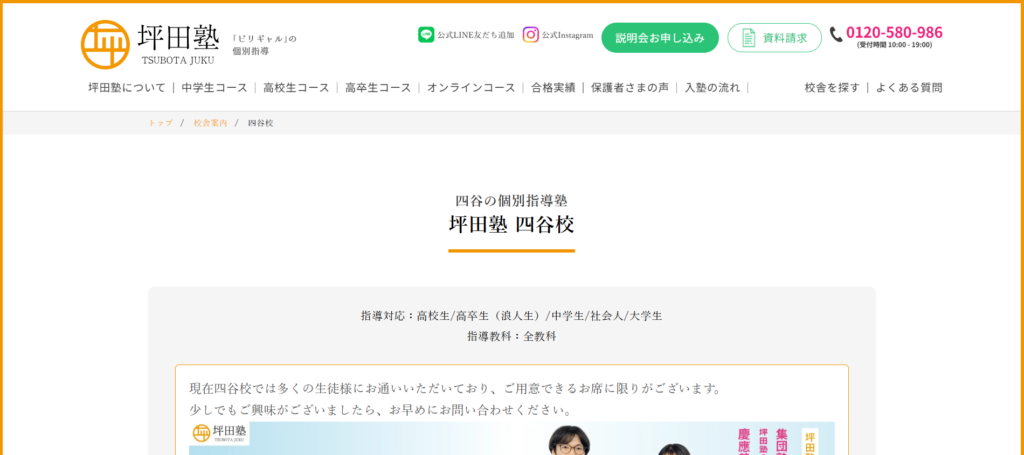Open the official Instagram icon
This screenshot has width=1024, height=455.
coord(531,35)
